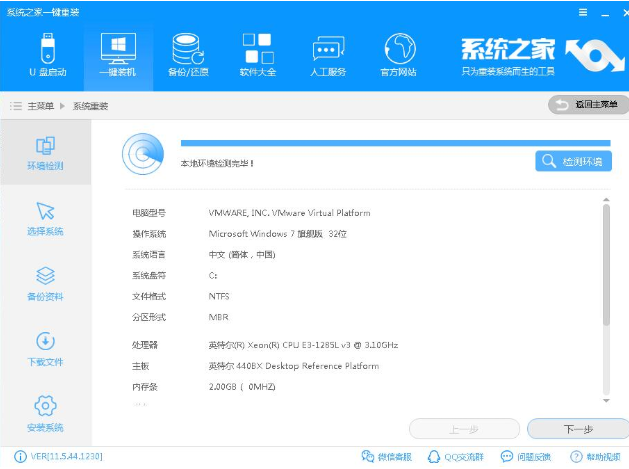The width and height of the screenshot is (629, 469).
Task: Open the 人工服务 manual service chat
Action: point(329,54)
